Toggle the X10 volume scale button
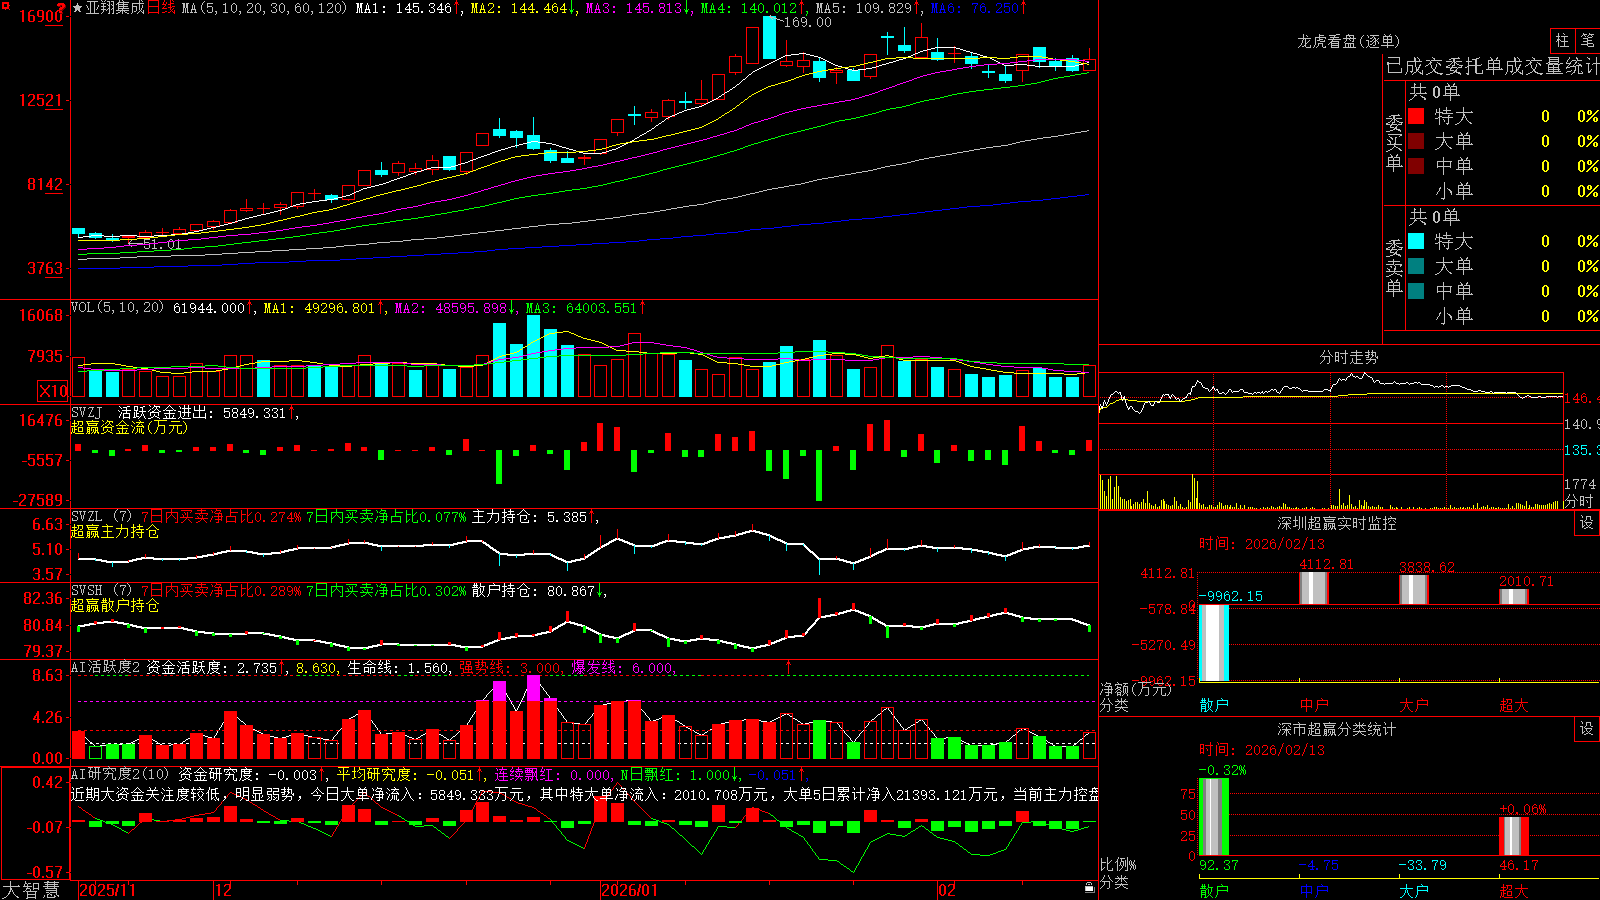The width and height of the screenshot is (1600, 900). pos(53,391)
